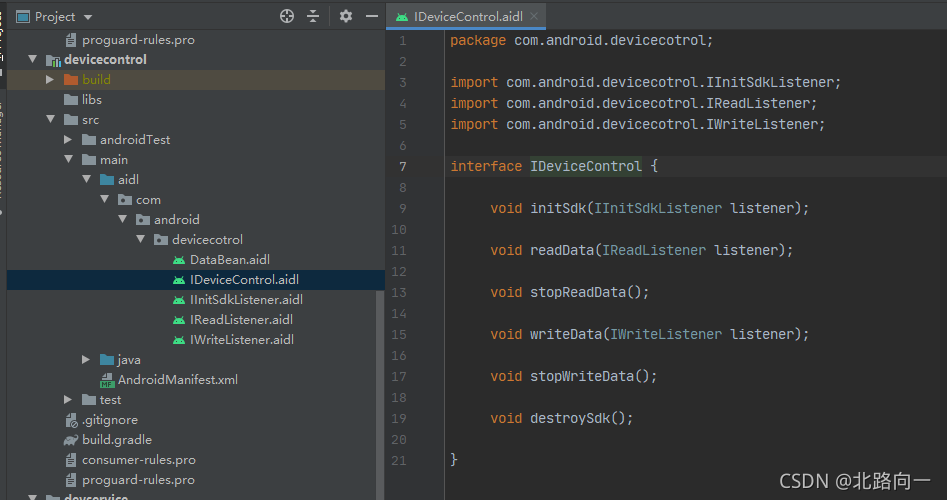Click the package com.android.devicecotrol line
The height and width of the screenshot is (500, 947).
pos(582,40)
